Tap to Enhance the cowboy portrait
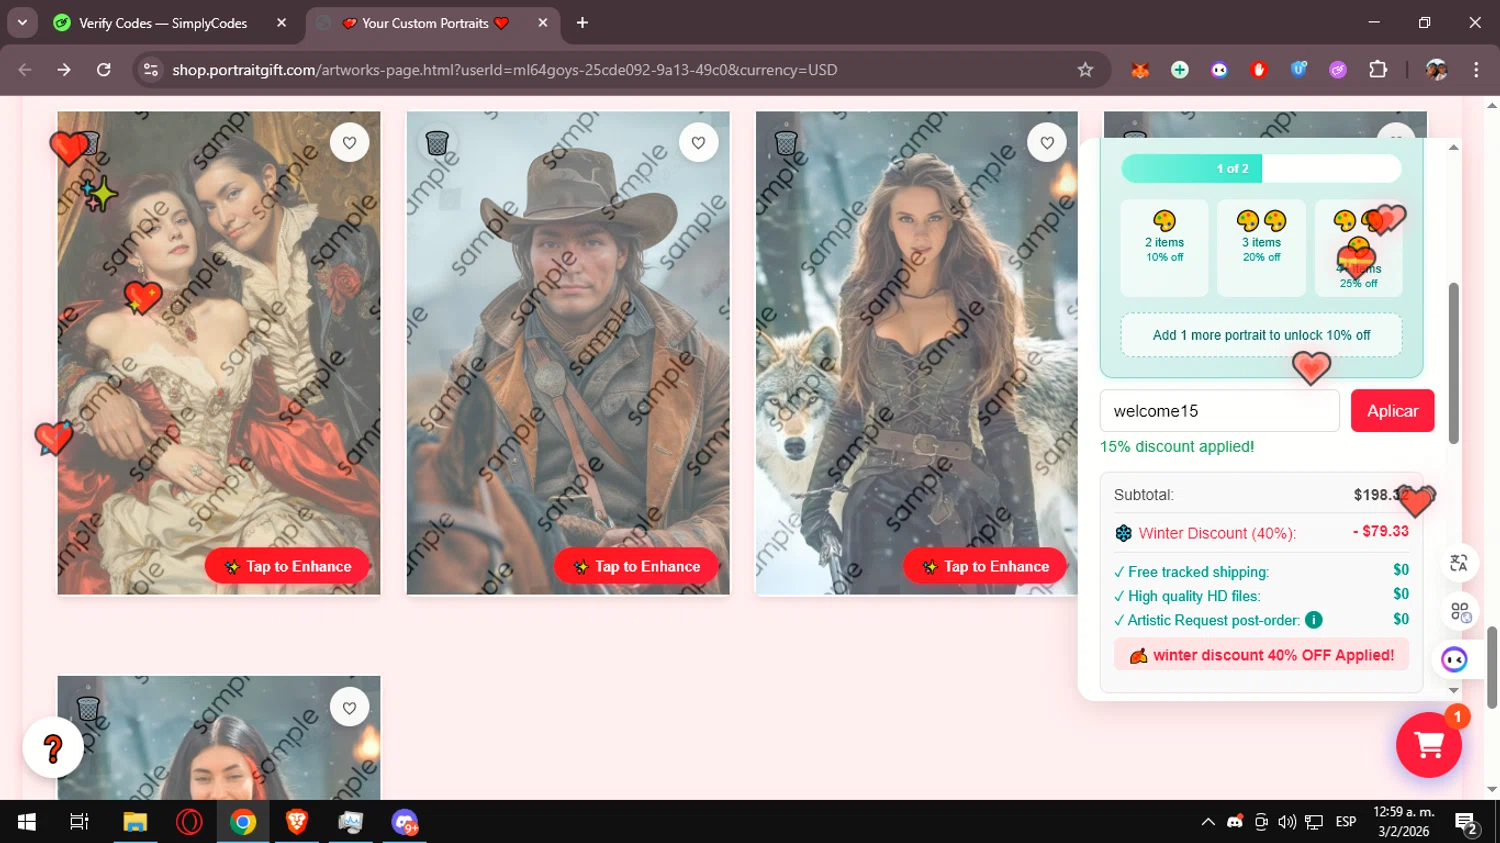The height and width of the screenshot is (843, 1500). (x=636, y=566)
